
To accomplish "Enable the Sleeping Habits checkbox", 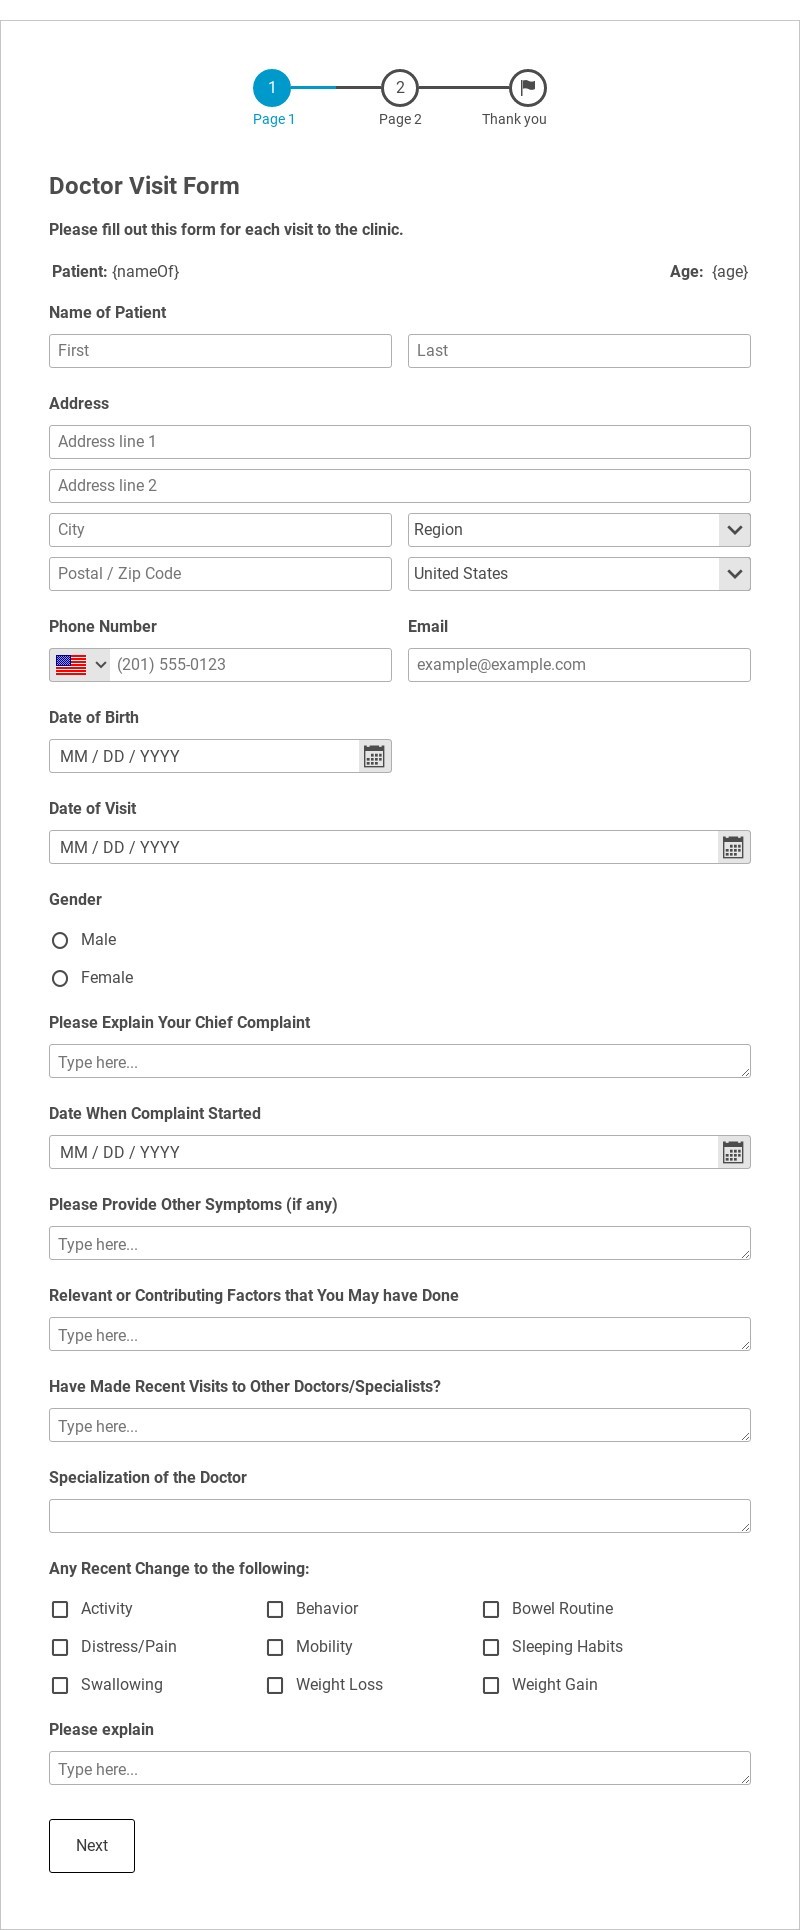I will click(491, 1647).
